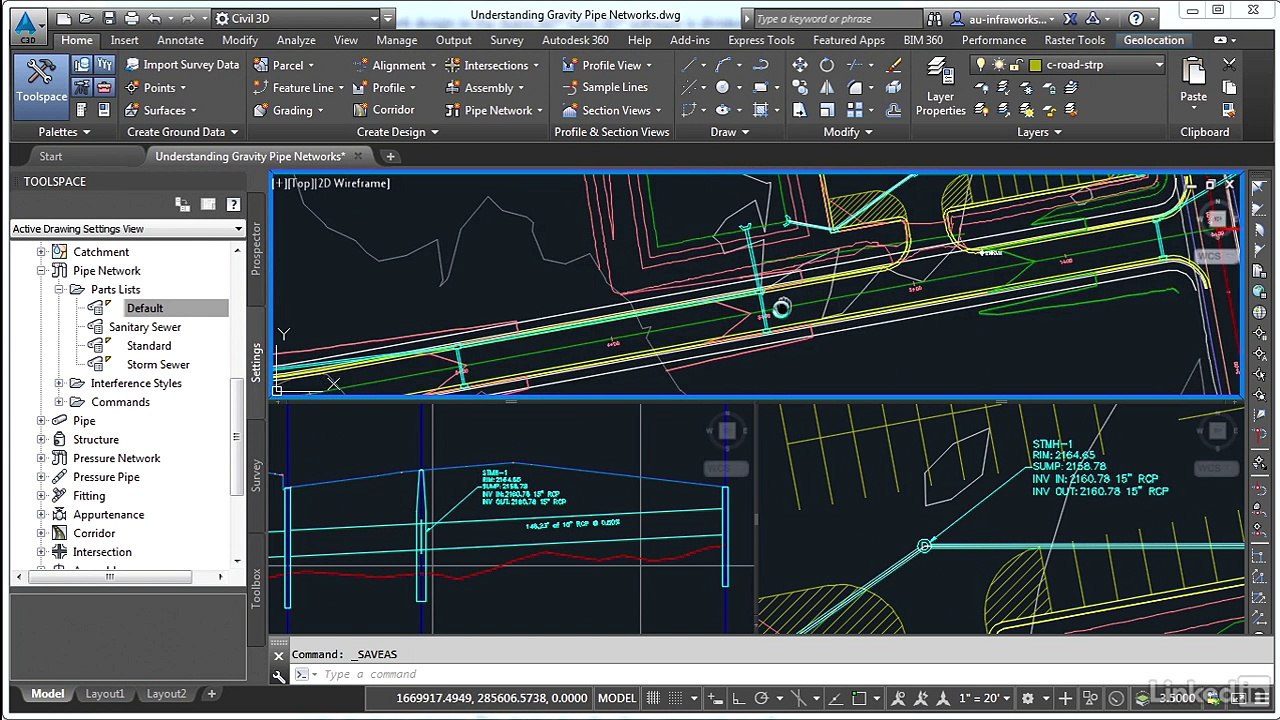The image size is (1280, 720).
Task: Click the Save icon in quick access toolbar
Action: pyautogui.click(x=110, y=18)
